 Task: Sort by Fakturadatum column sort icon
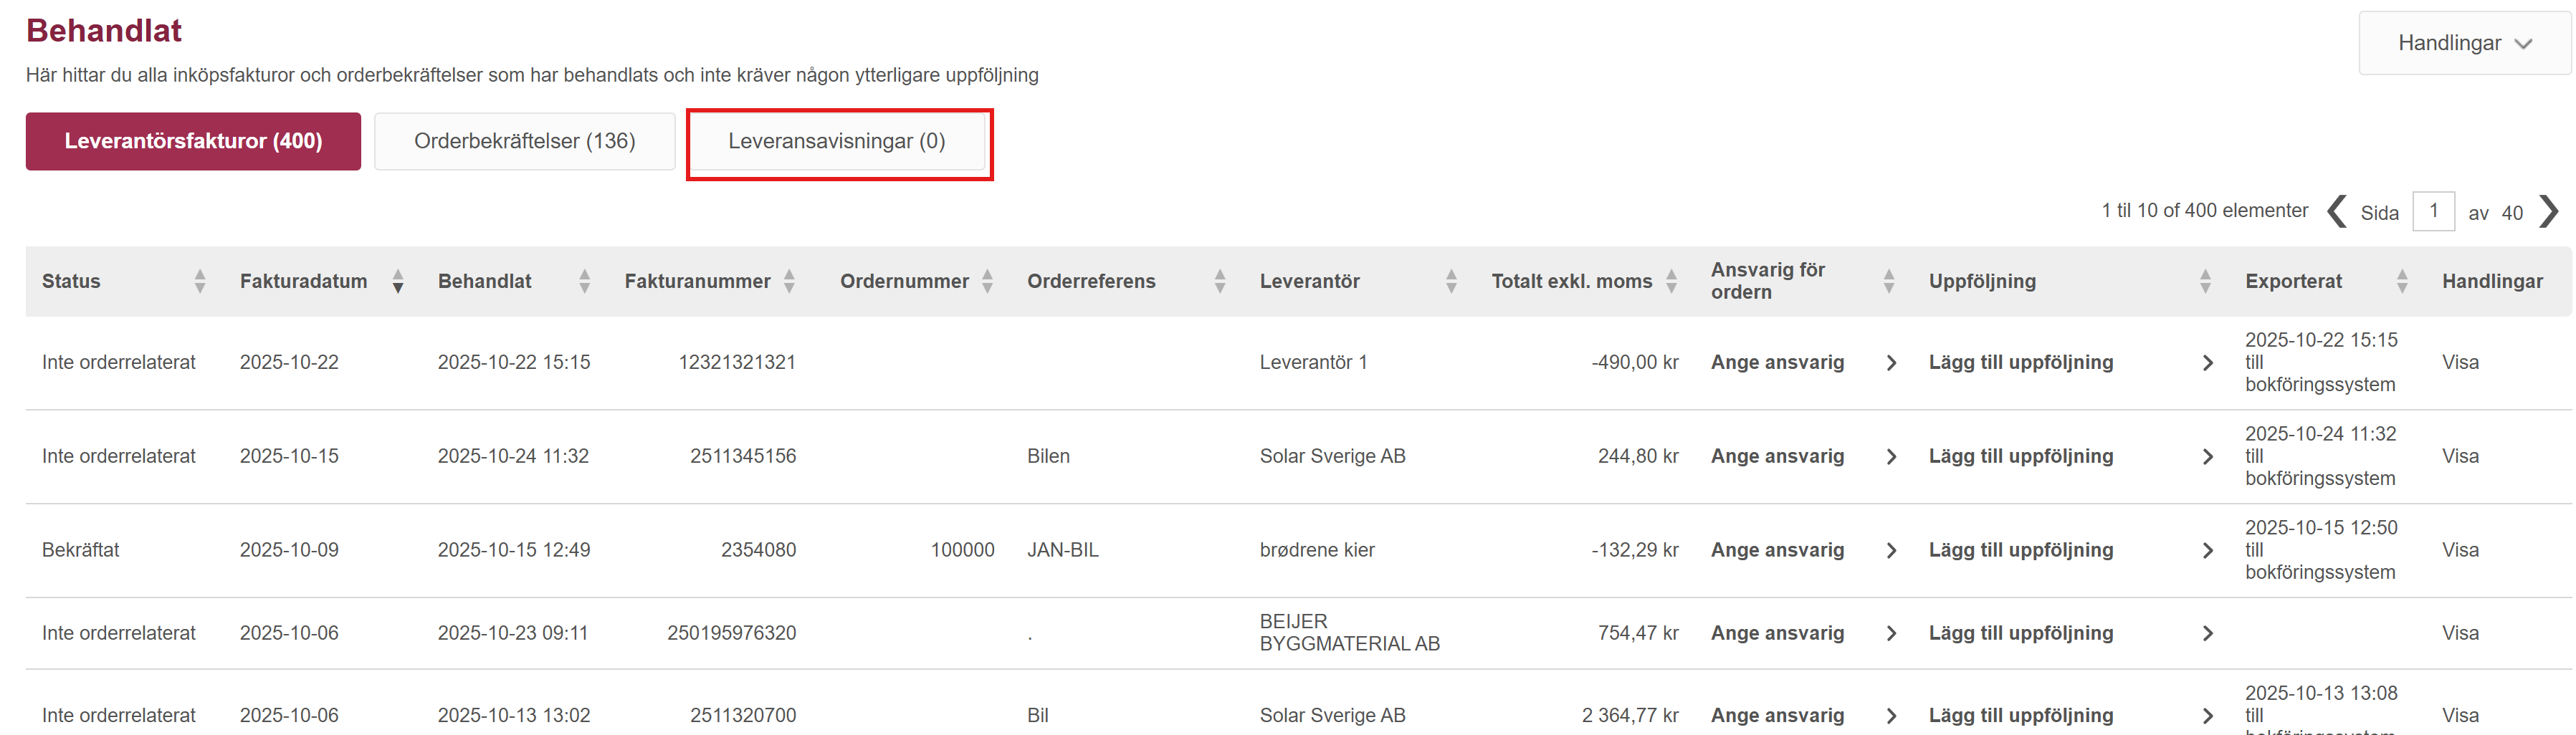coord(398,281)
